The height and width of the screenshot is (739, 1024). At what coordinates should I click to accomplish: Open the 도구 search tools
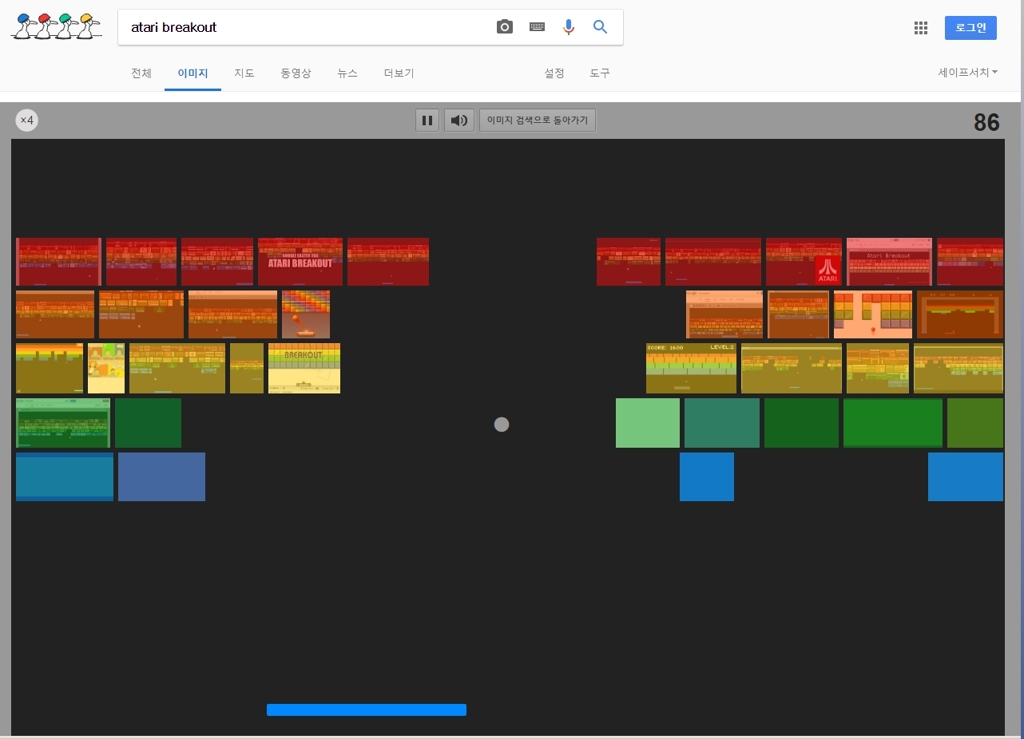point(599,73)
